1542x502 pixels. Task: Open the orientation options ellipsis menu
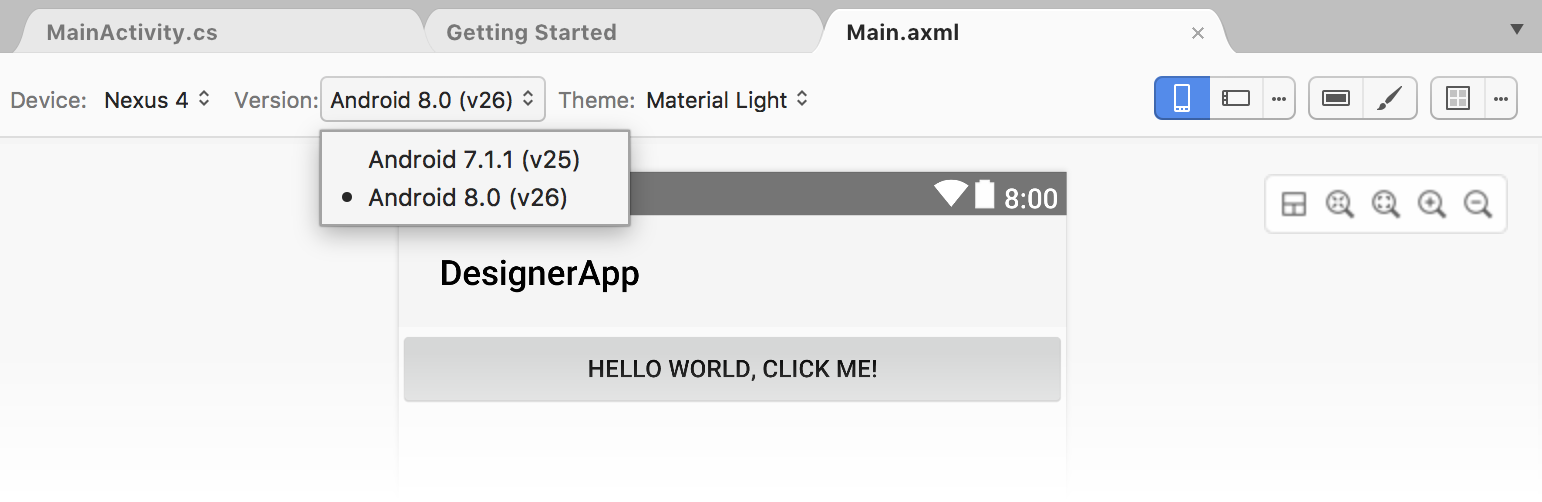click(1279, 98)
